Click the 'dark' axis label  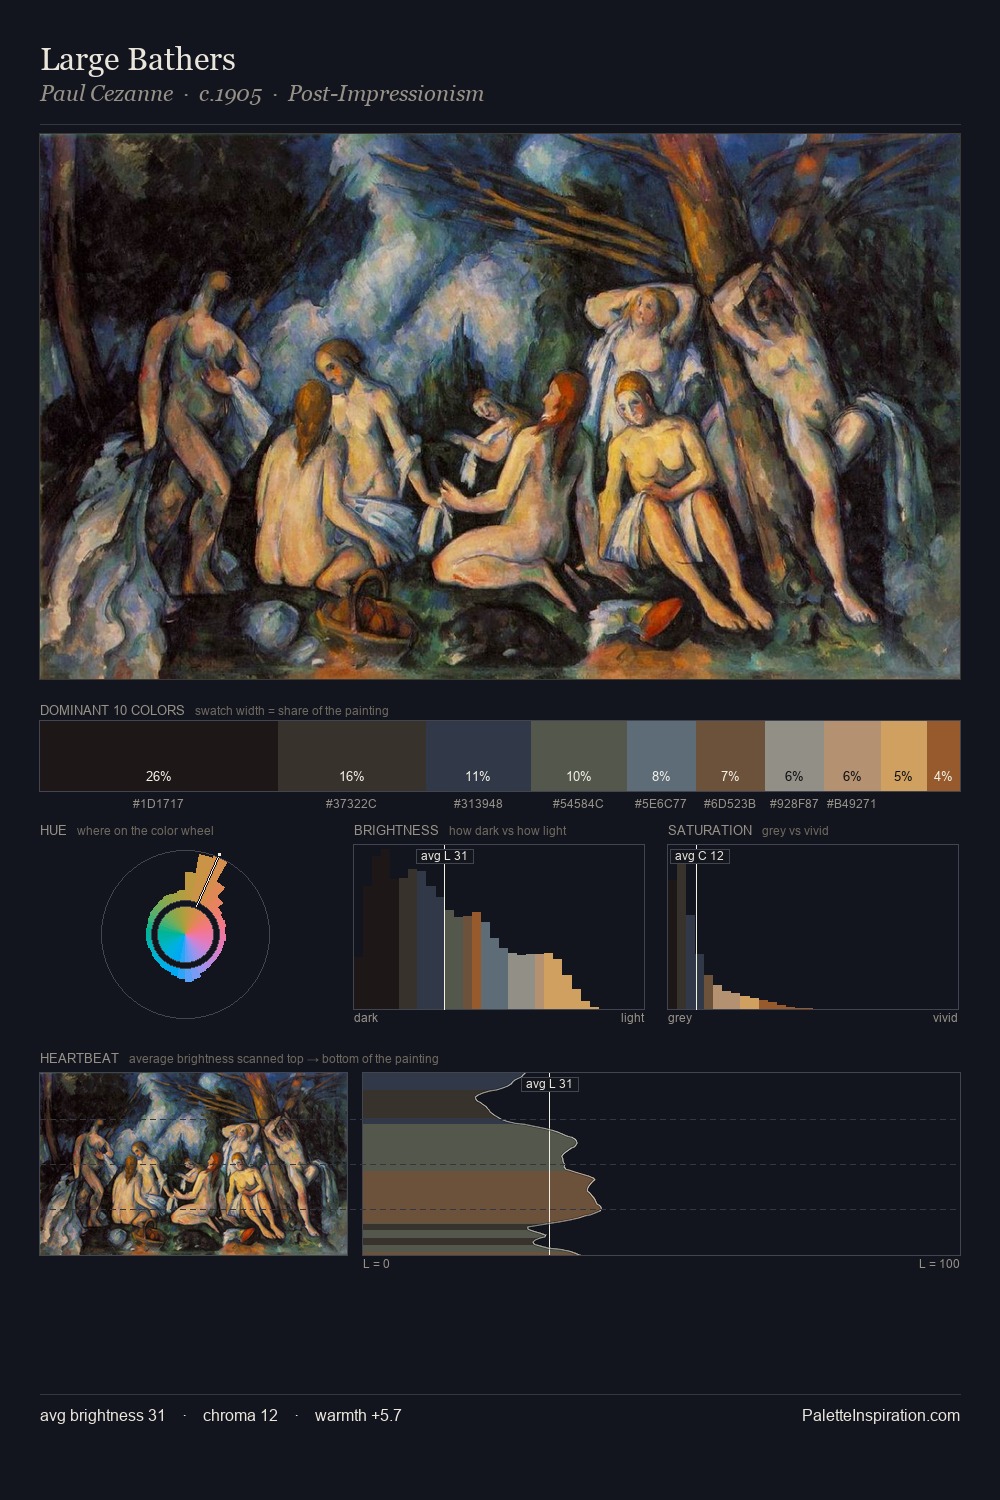pyautogui.click(x=366, y=1018)
